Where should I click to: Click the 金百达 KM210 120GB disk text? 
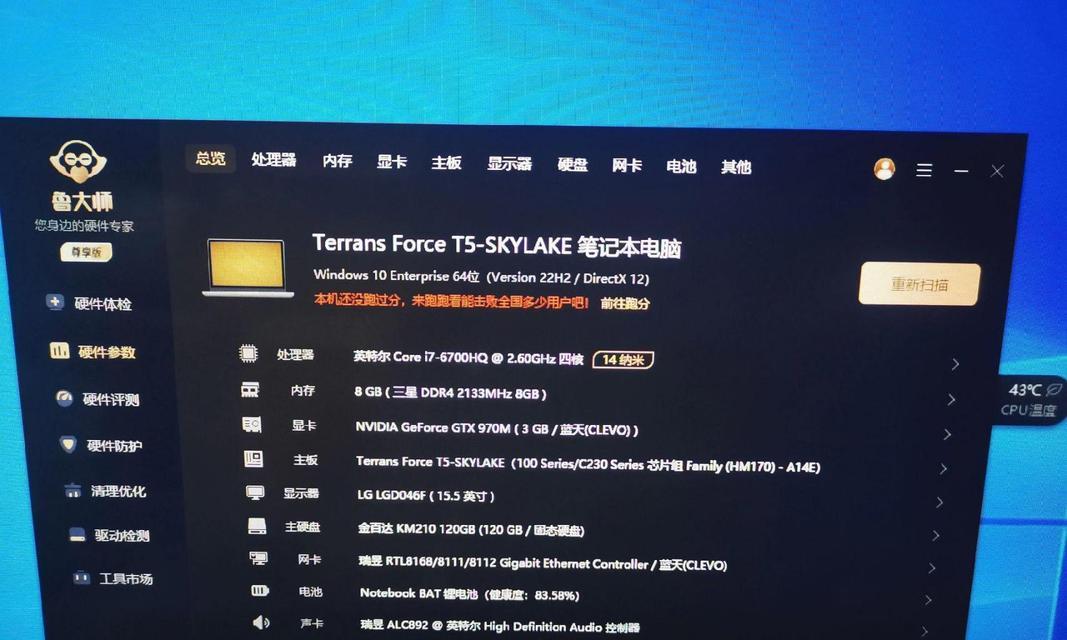471,529
